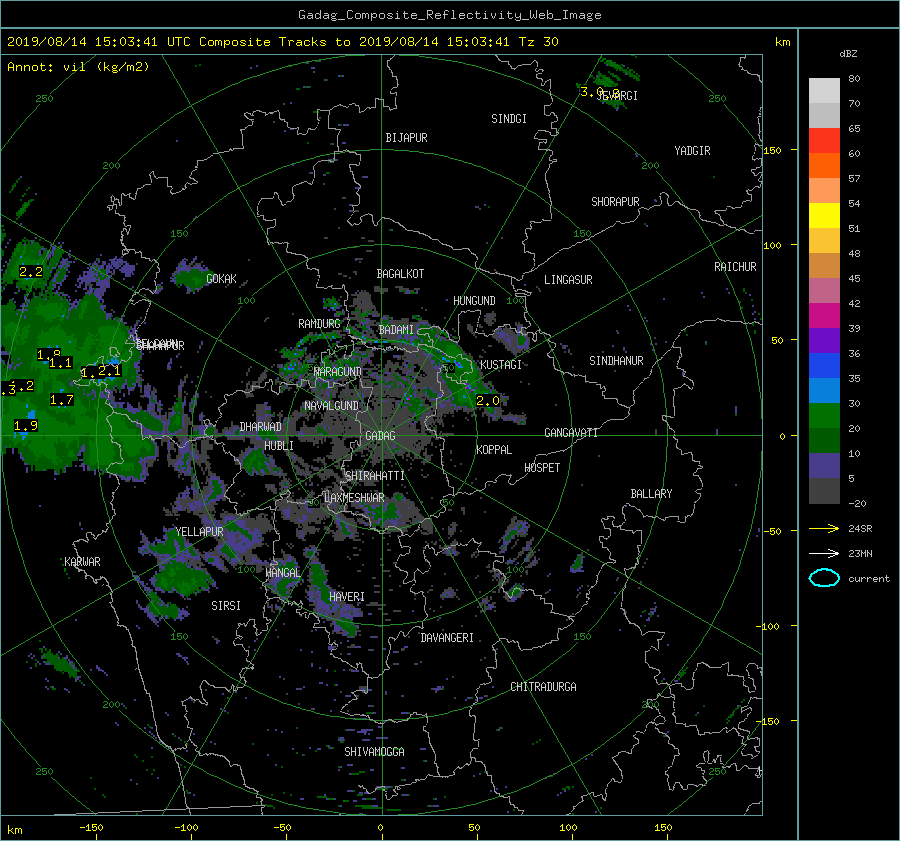The image size is (900, 841).
Task: Click the 1.7 VIL storm annotation
Action: pos(61,400)
